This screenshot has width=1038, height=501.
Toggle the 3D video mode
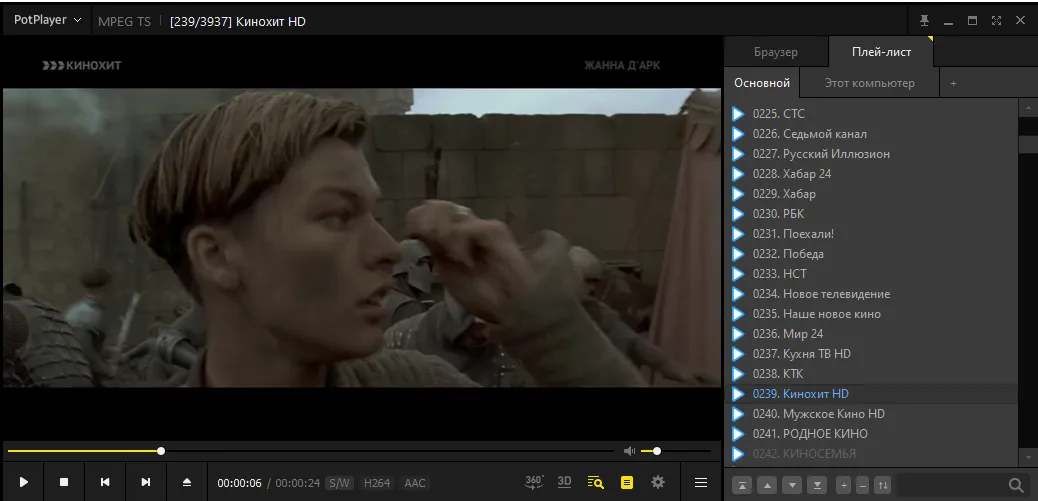564,482
